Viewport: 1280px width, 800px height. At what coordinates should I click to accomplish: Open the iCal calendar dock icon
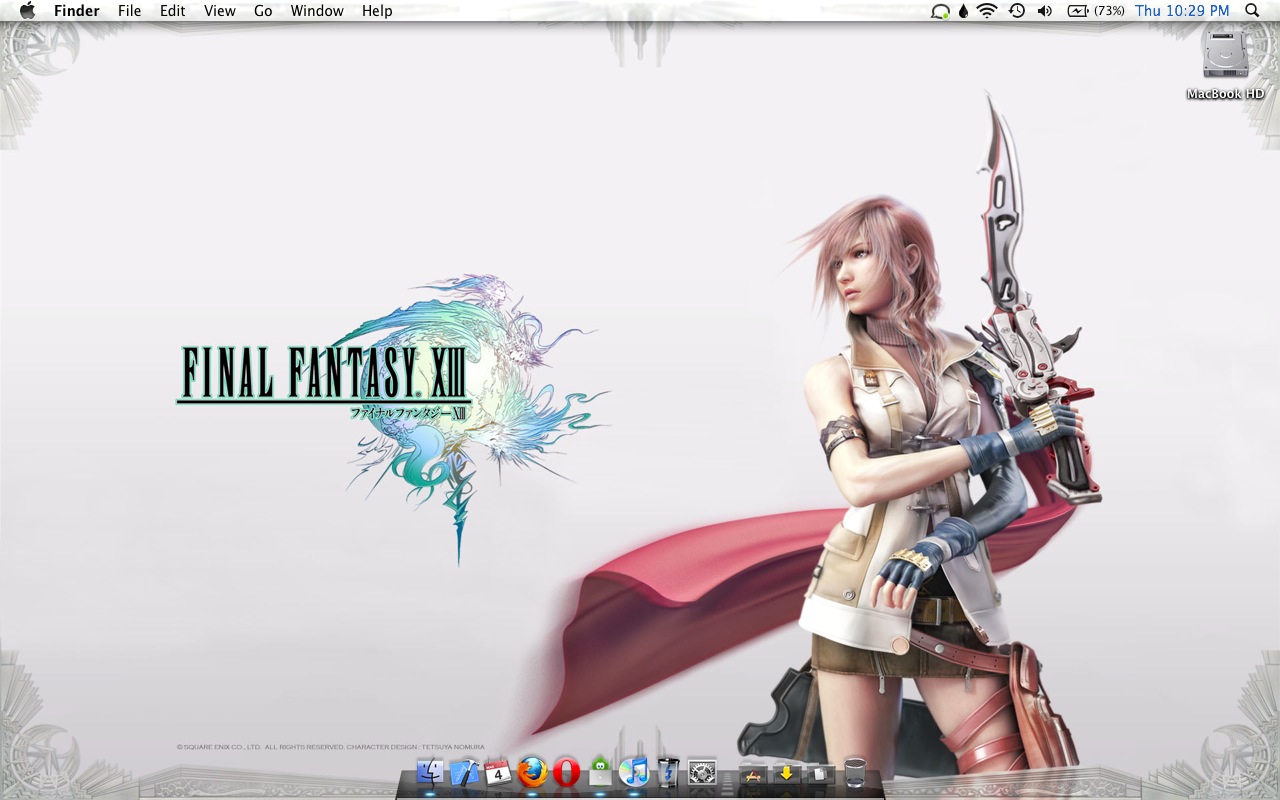tap(498, 771)
